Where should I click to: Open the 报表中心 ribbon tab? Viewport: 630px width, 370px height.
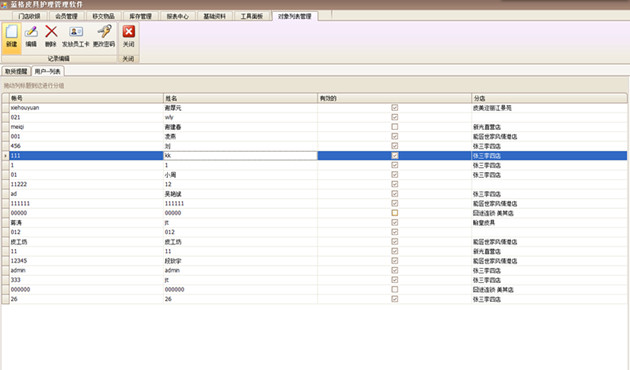point(178,16)
